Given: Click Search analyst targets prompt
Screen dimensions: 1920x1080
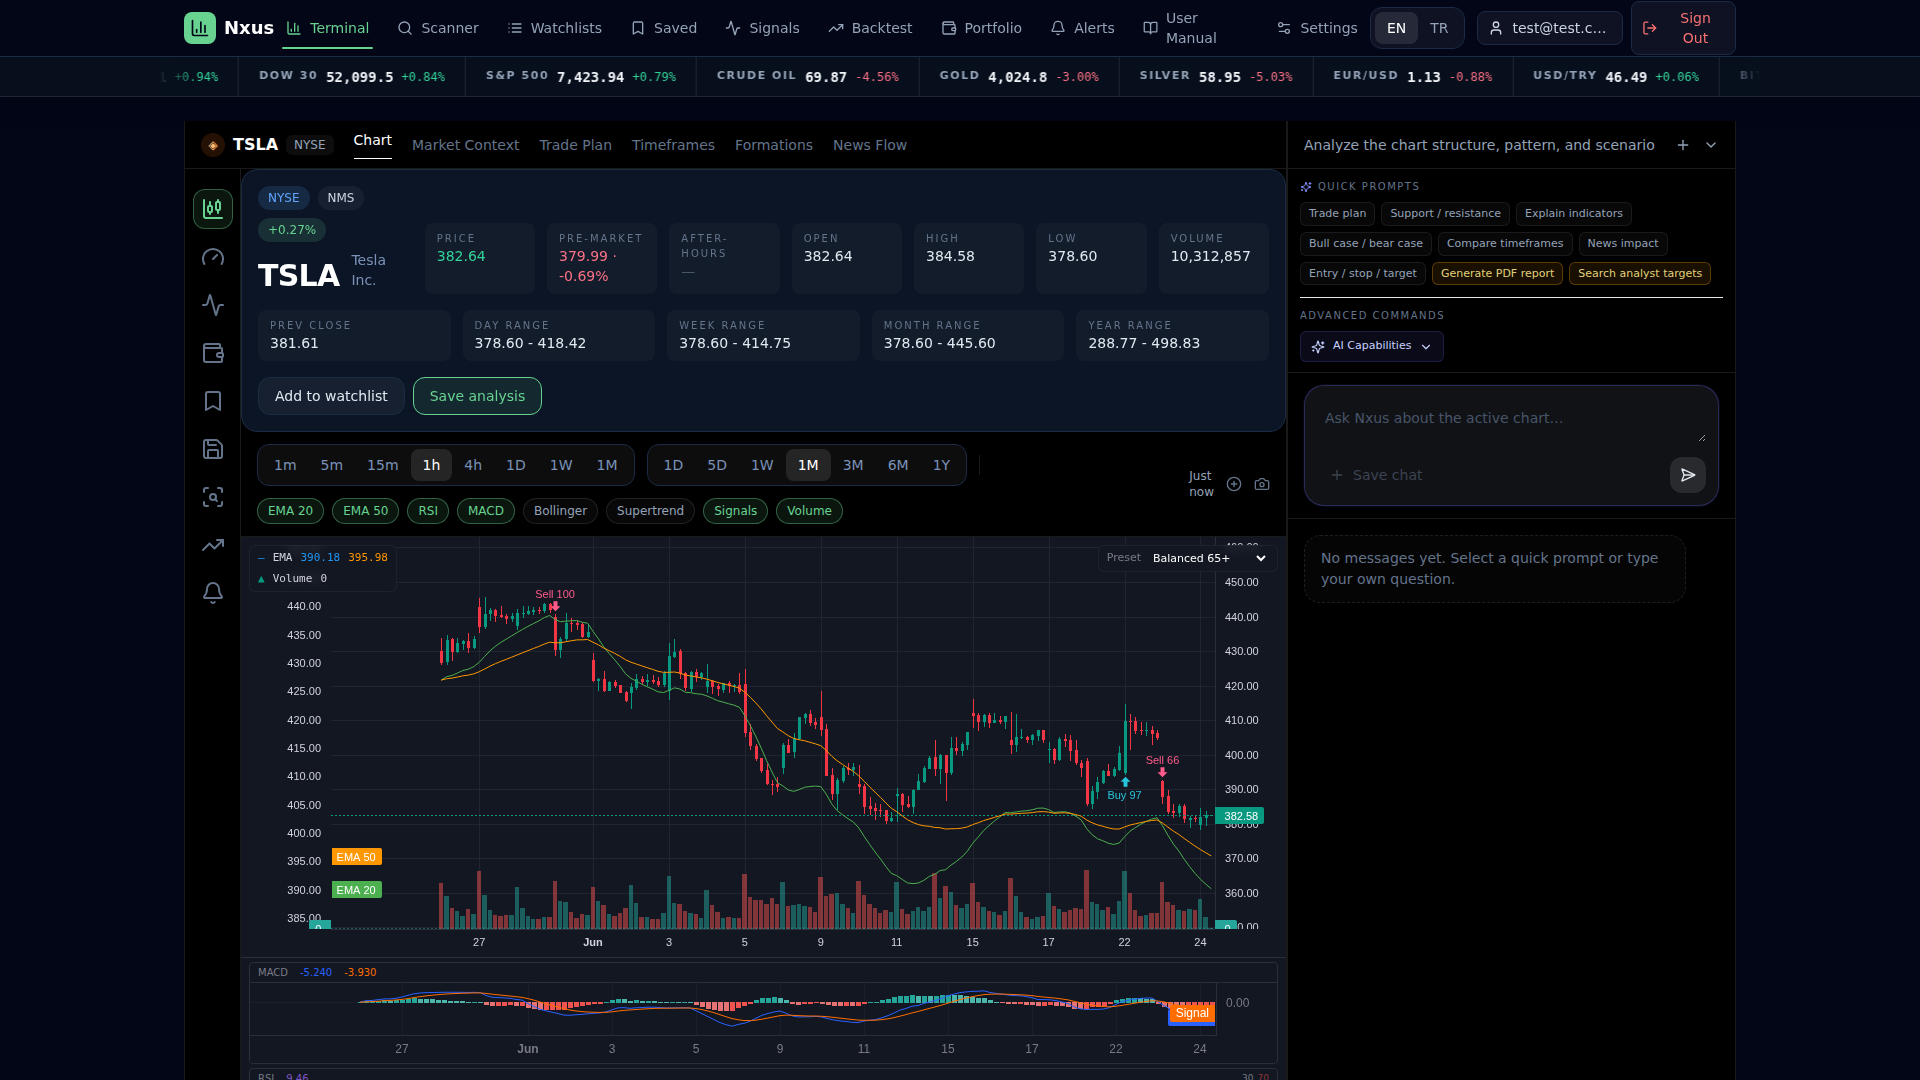Looking at the screenshot, I should (1639, 274).
